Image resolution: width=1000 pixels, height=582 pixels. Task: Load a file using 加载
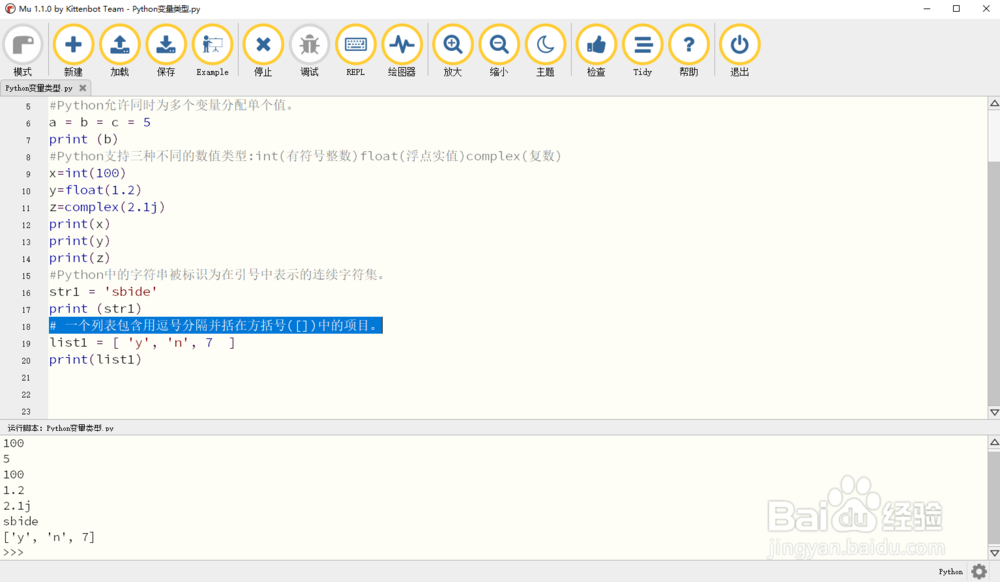120,51
